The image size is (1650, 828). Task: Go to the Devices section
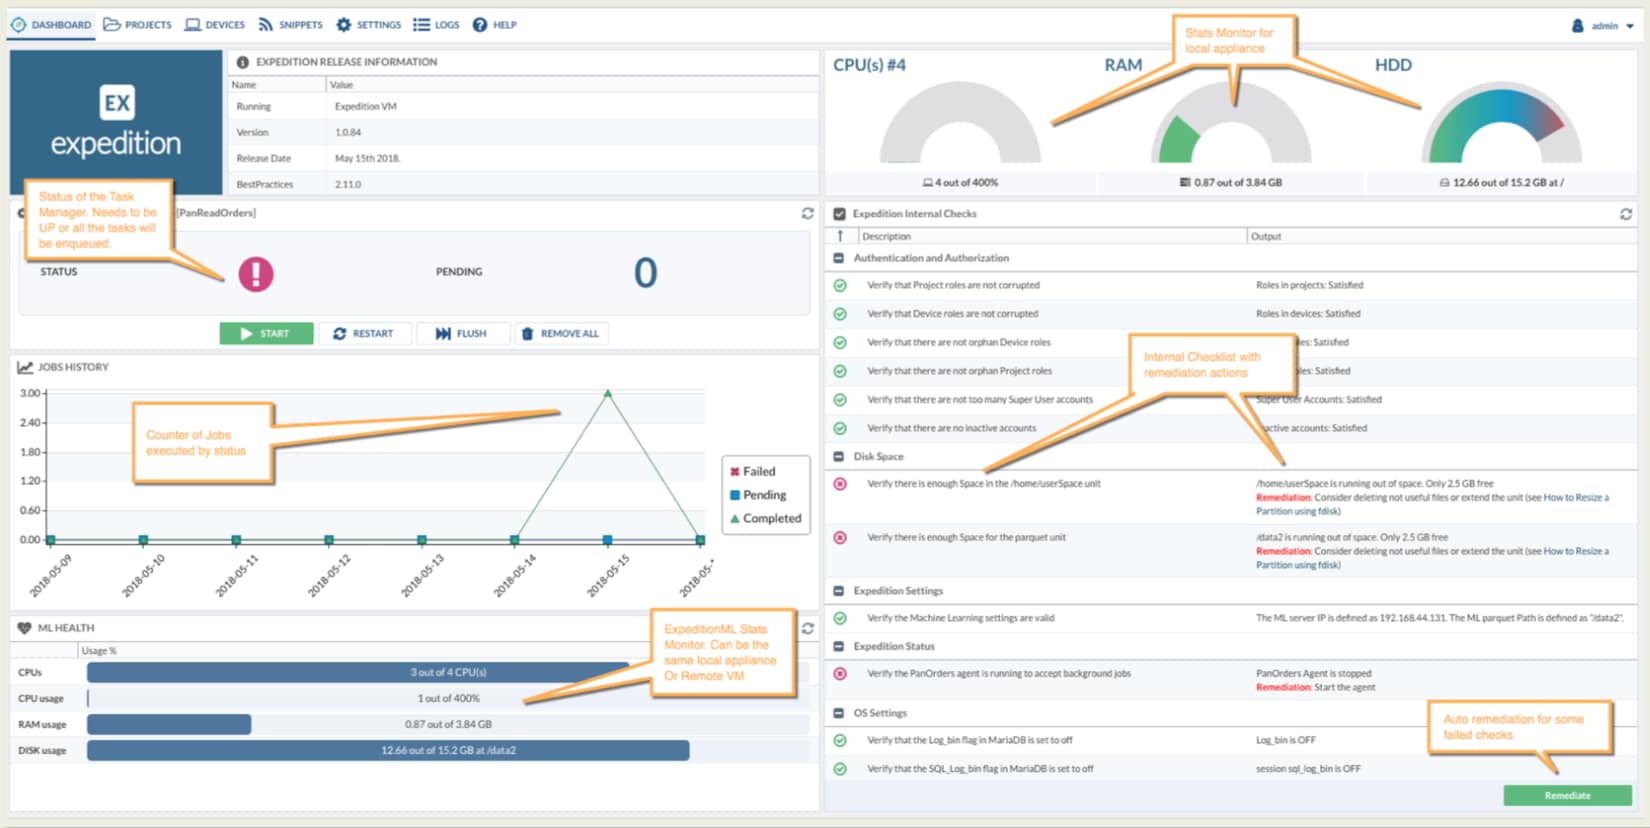click(215, 25)
